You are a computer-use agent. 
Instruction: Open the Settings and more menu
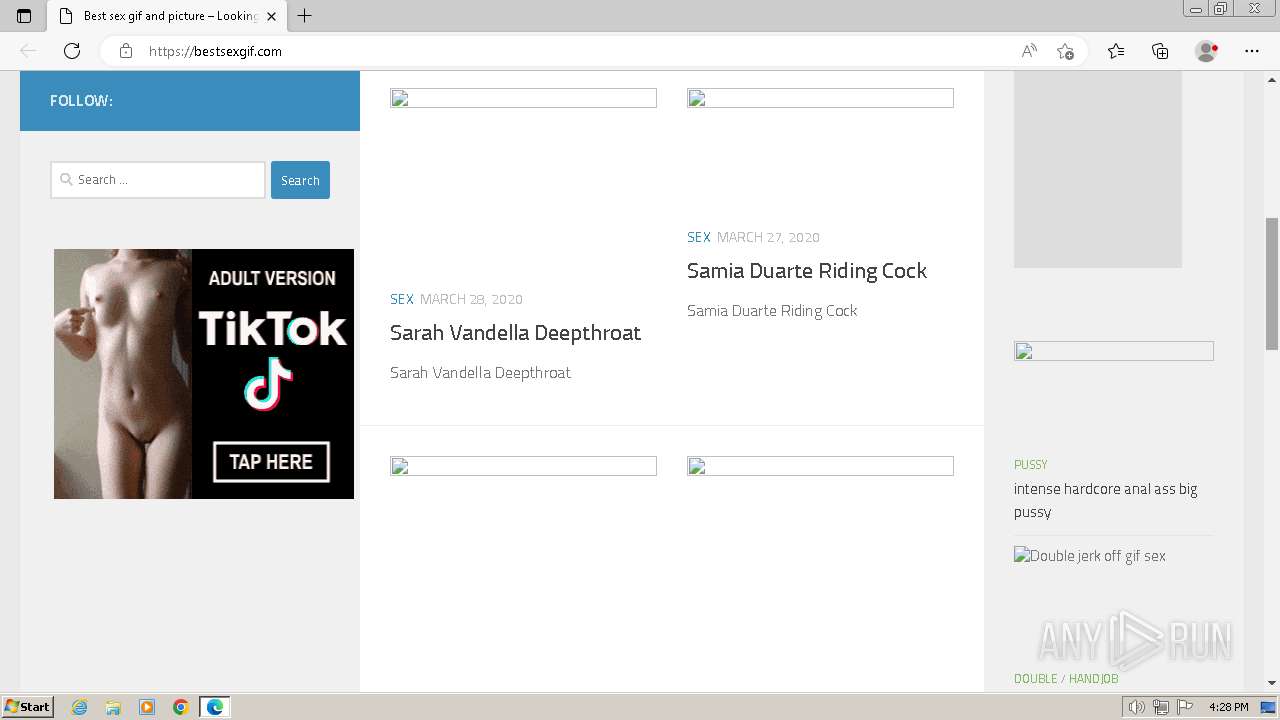click(x=1252, y=51)
